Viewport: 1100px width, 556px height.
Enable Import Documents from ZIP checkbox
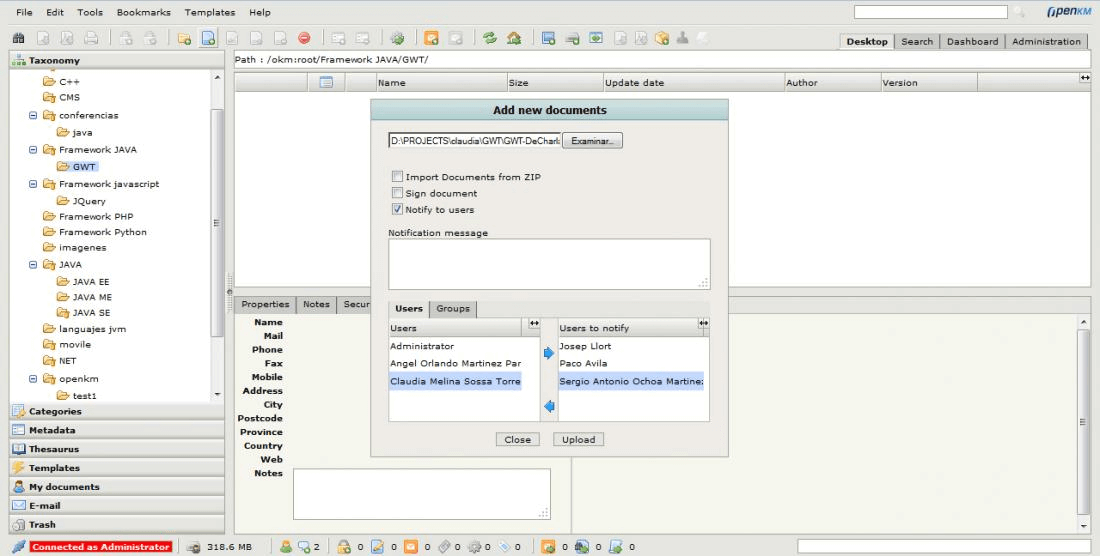[x=397, y=177]
